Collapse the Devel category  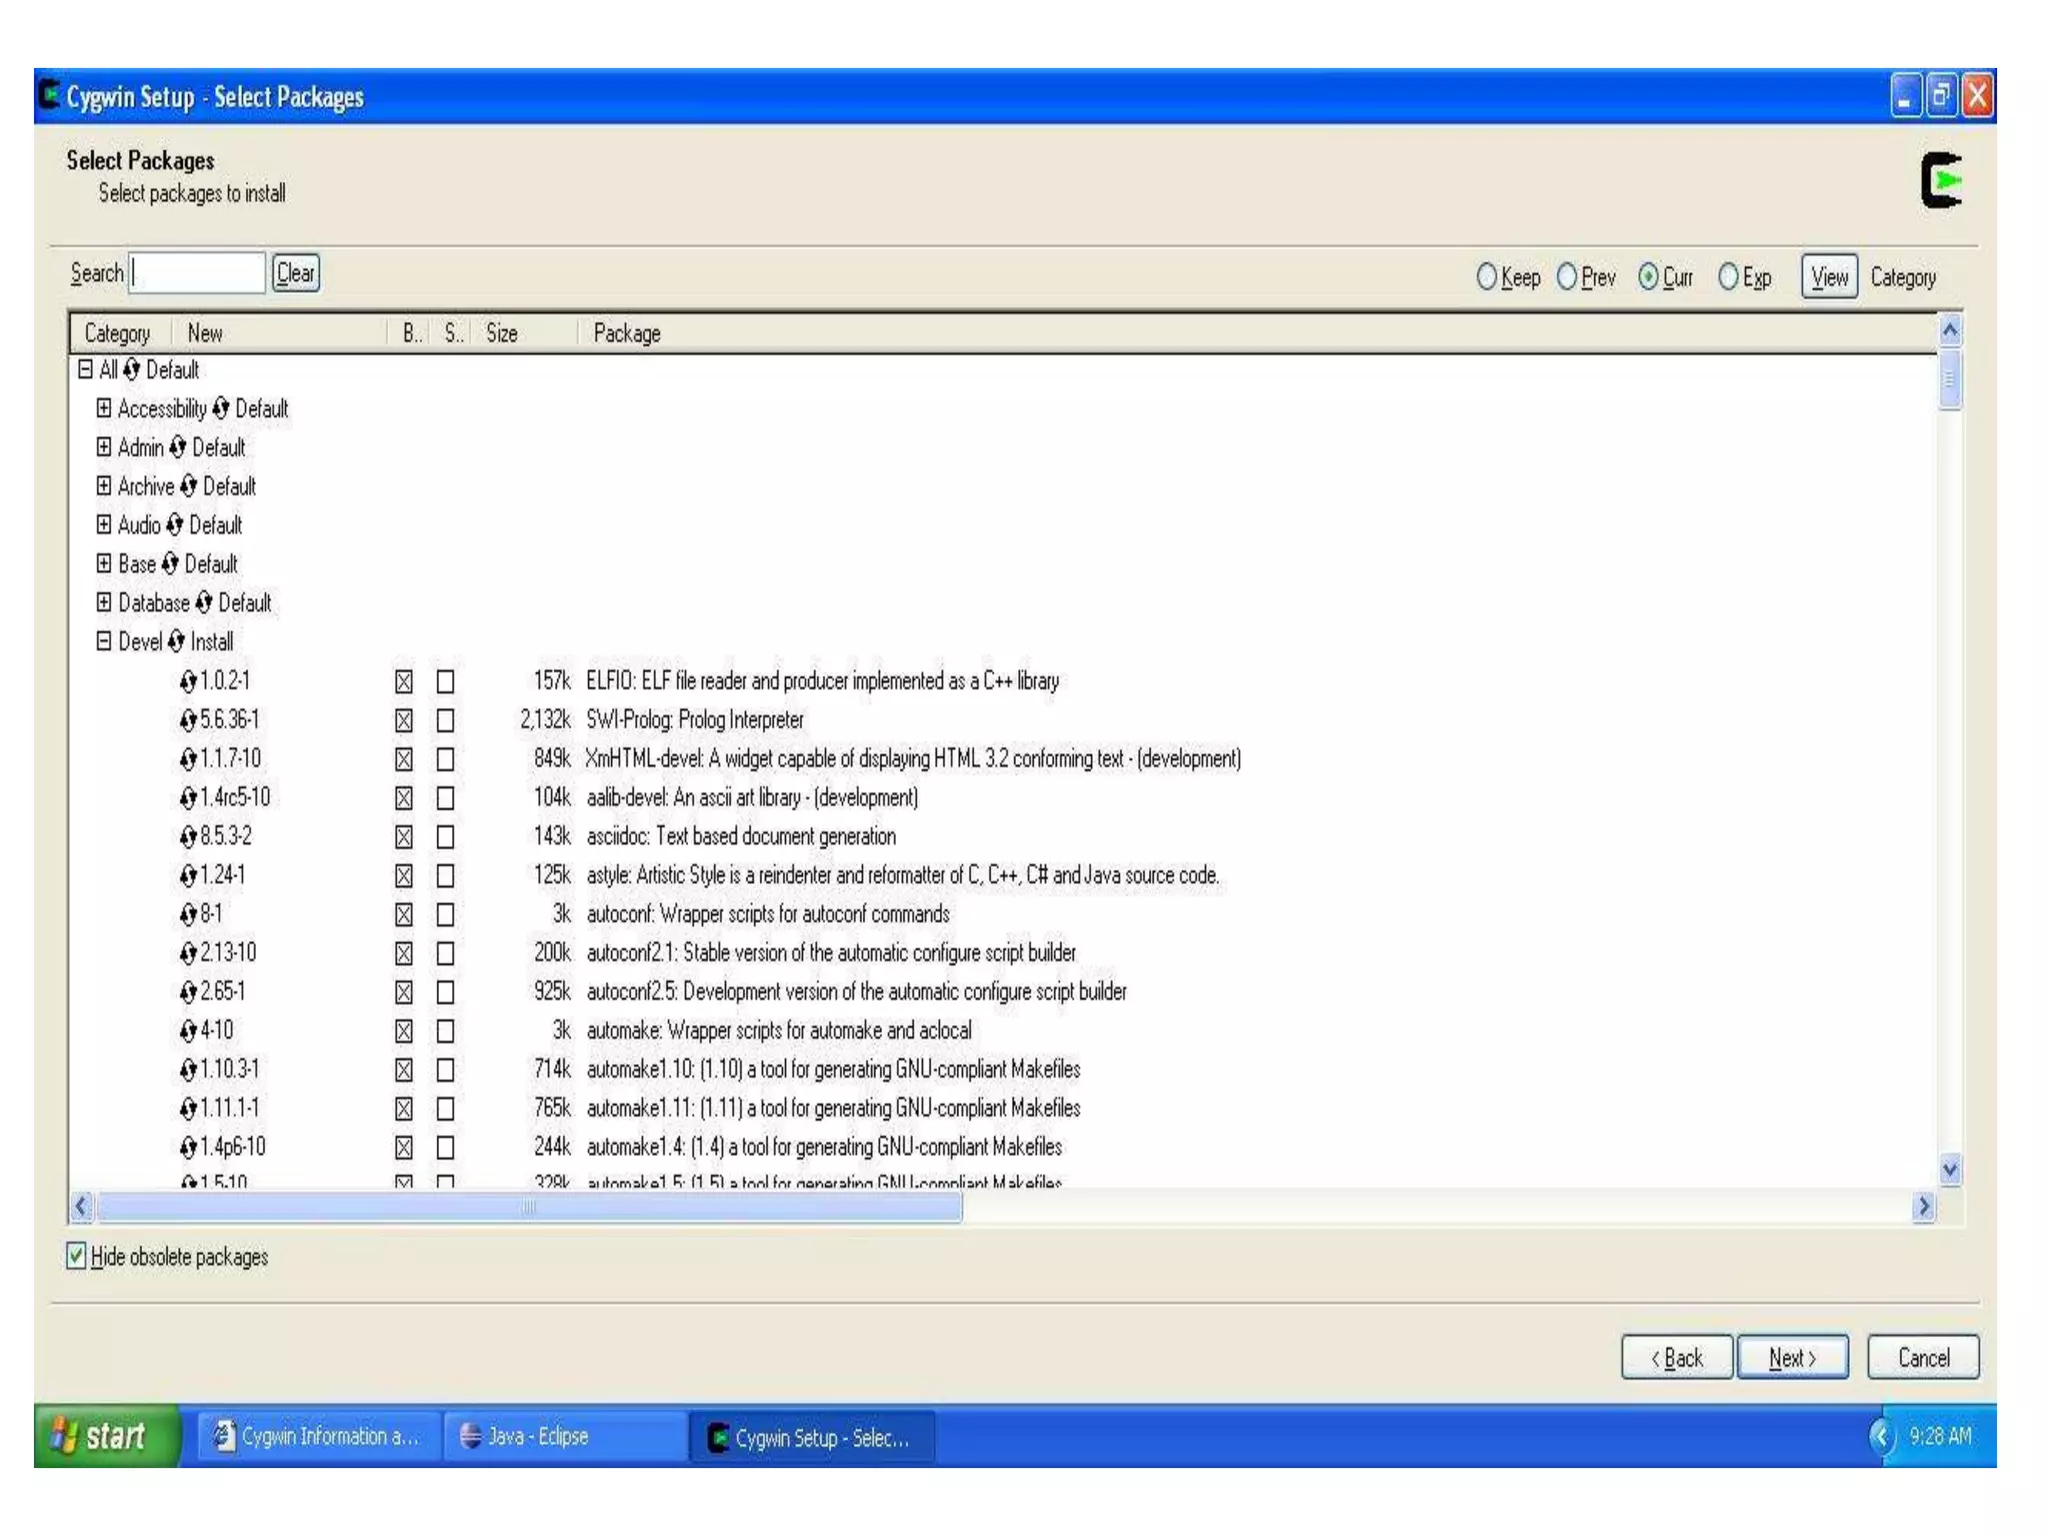(x=104, y=641)
